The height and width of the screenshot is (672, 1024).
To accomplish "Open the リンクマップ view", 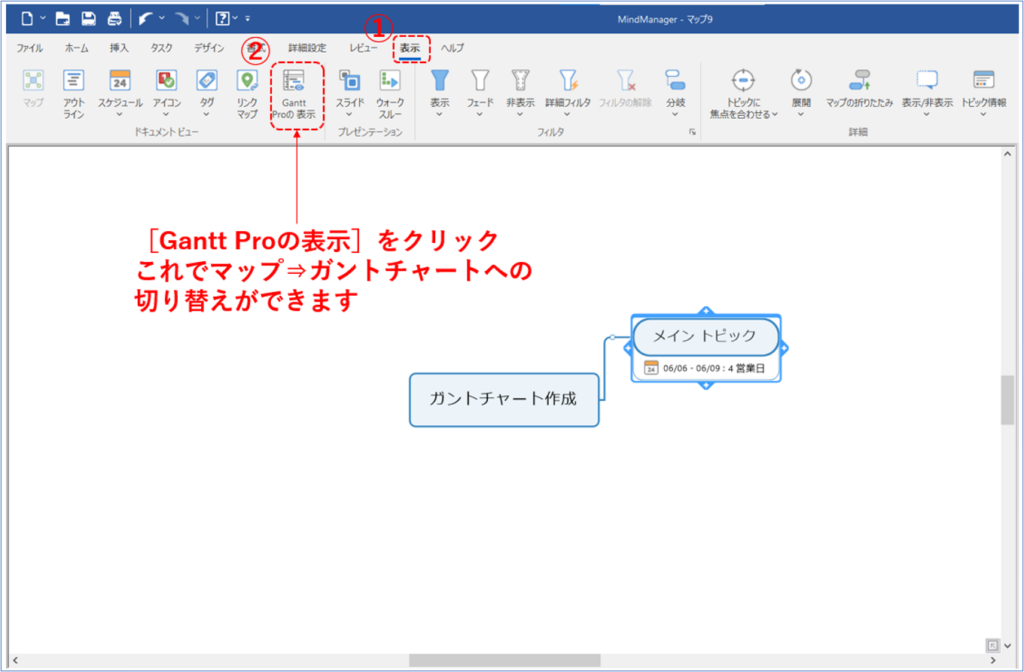I will pyautogui.click(x=247, y=94).
